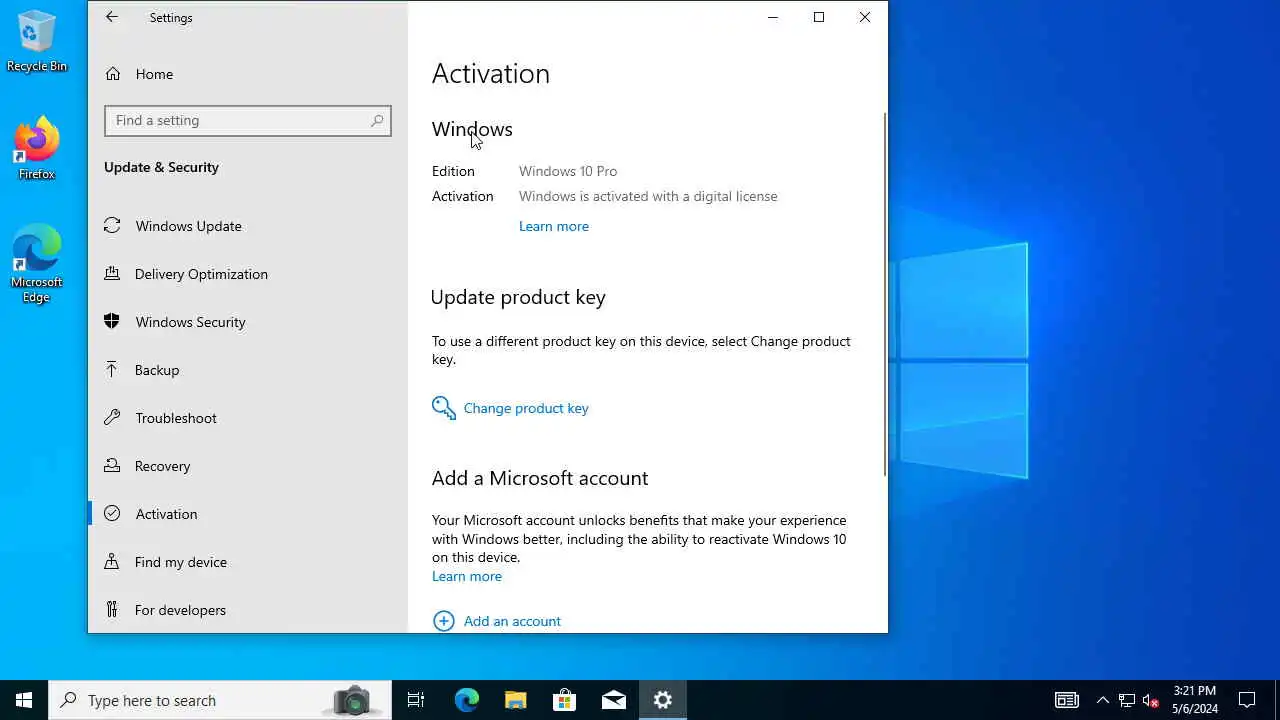
Task: Open Windows Update settings
Action: [248, 226]
